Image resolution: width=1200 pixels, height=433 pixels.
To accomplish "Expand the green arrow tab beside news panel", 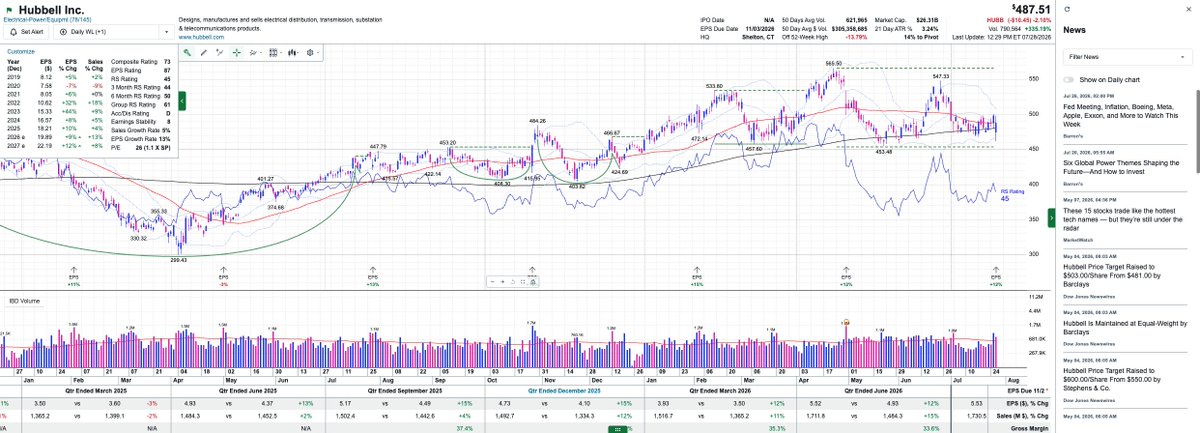I will coord(1051,219).
